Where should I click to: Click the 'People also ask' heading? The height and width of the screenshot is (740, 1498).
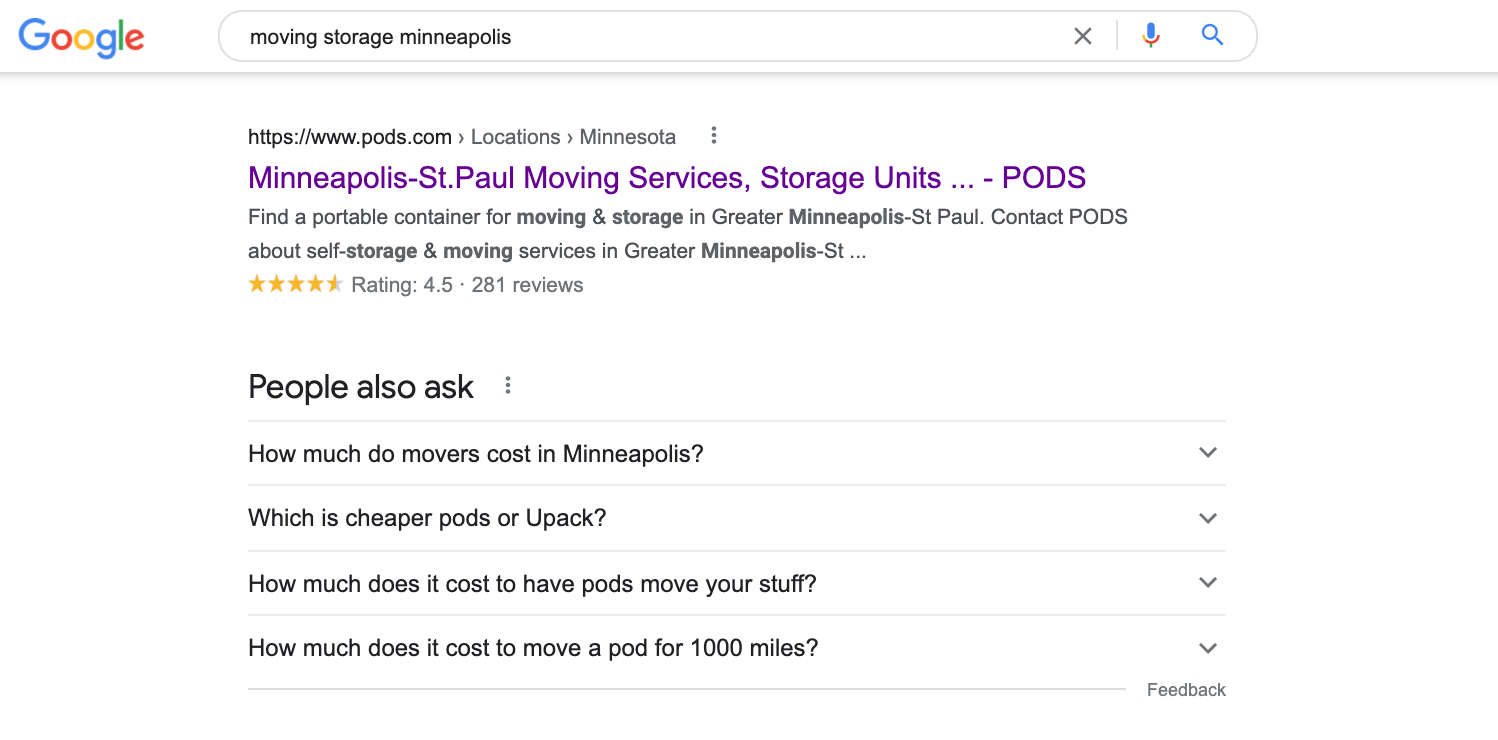[361, 387]
